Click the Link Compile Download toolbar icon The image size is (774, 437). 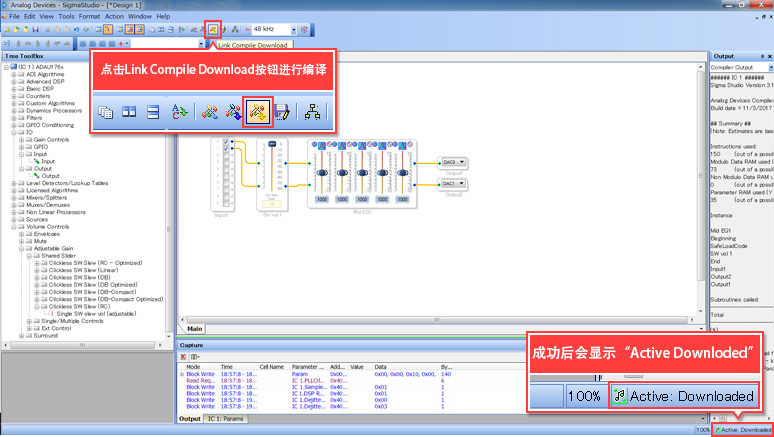[213, 29]
